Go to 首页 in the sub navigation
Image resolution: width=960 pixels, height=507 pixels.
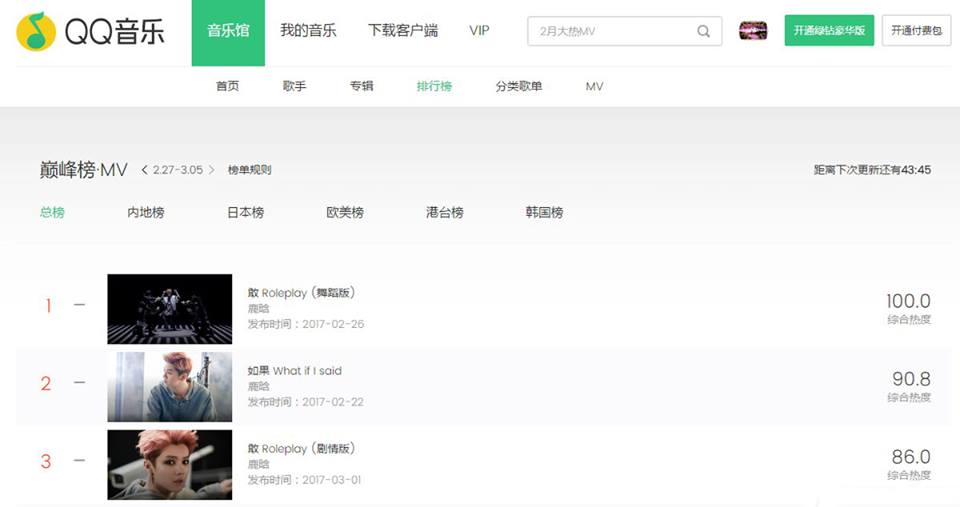228,86
